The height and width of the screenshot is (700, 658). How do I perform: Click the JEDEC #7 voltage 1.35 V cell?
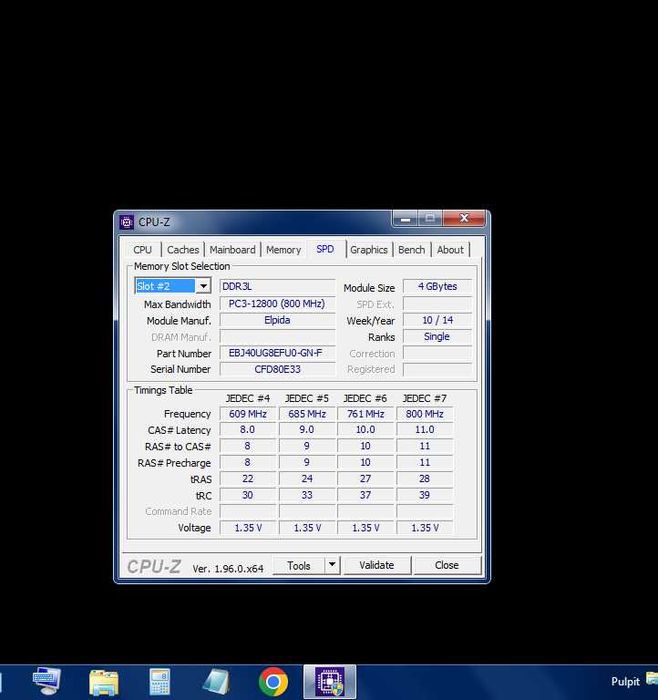(x=425, y=528)
